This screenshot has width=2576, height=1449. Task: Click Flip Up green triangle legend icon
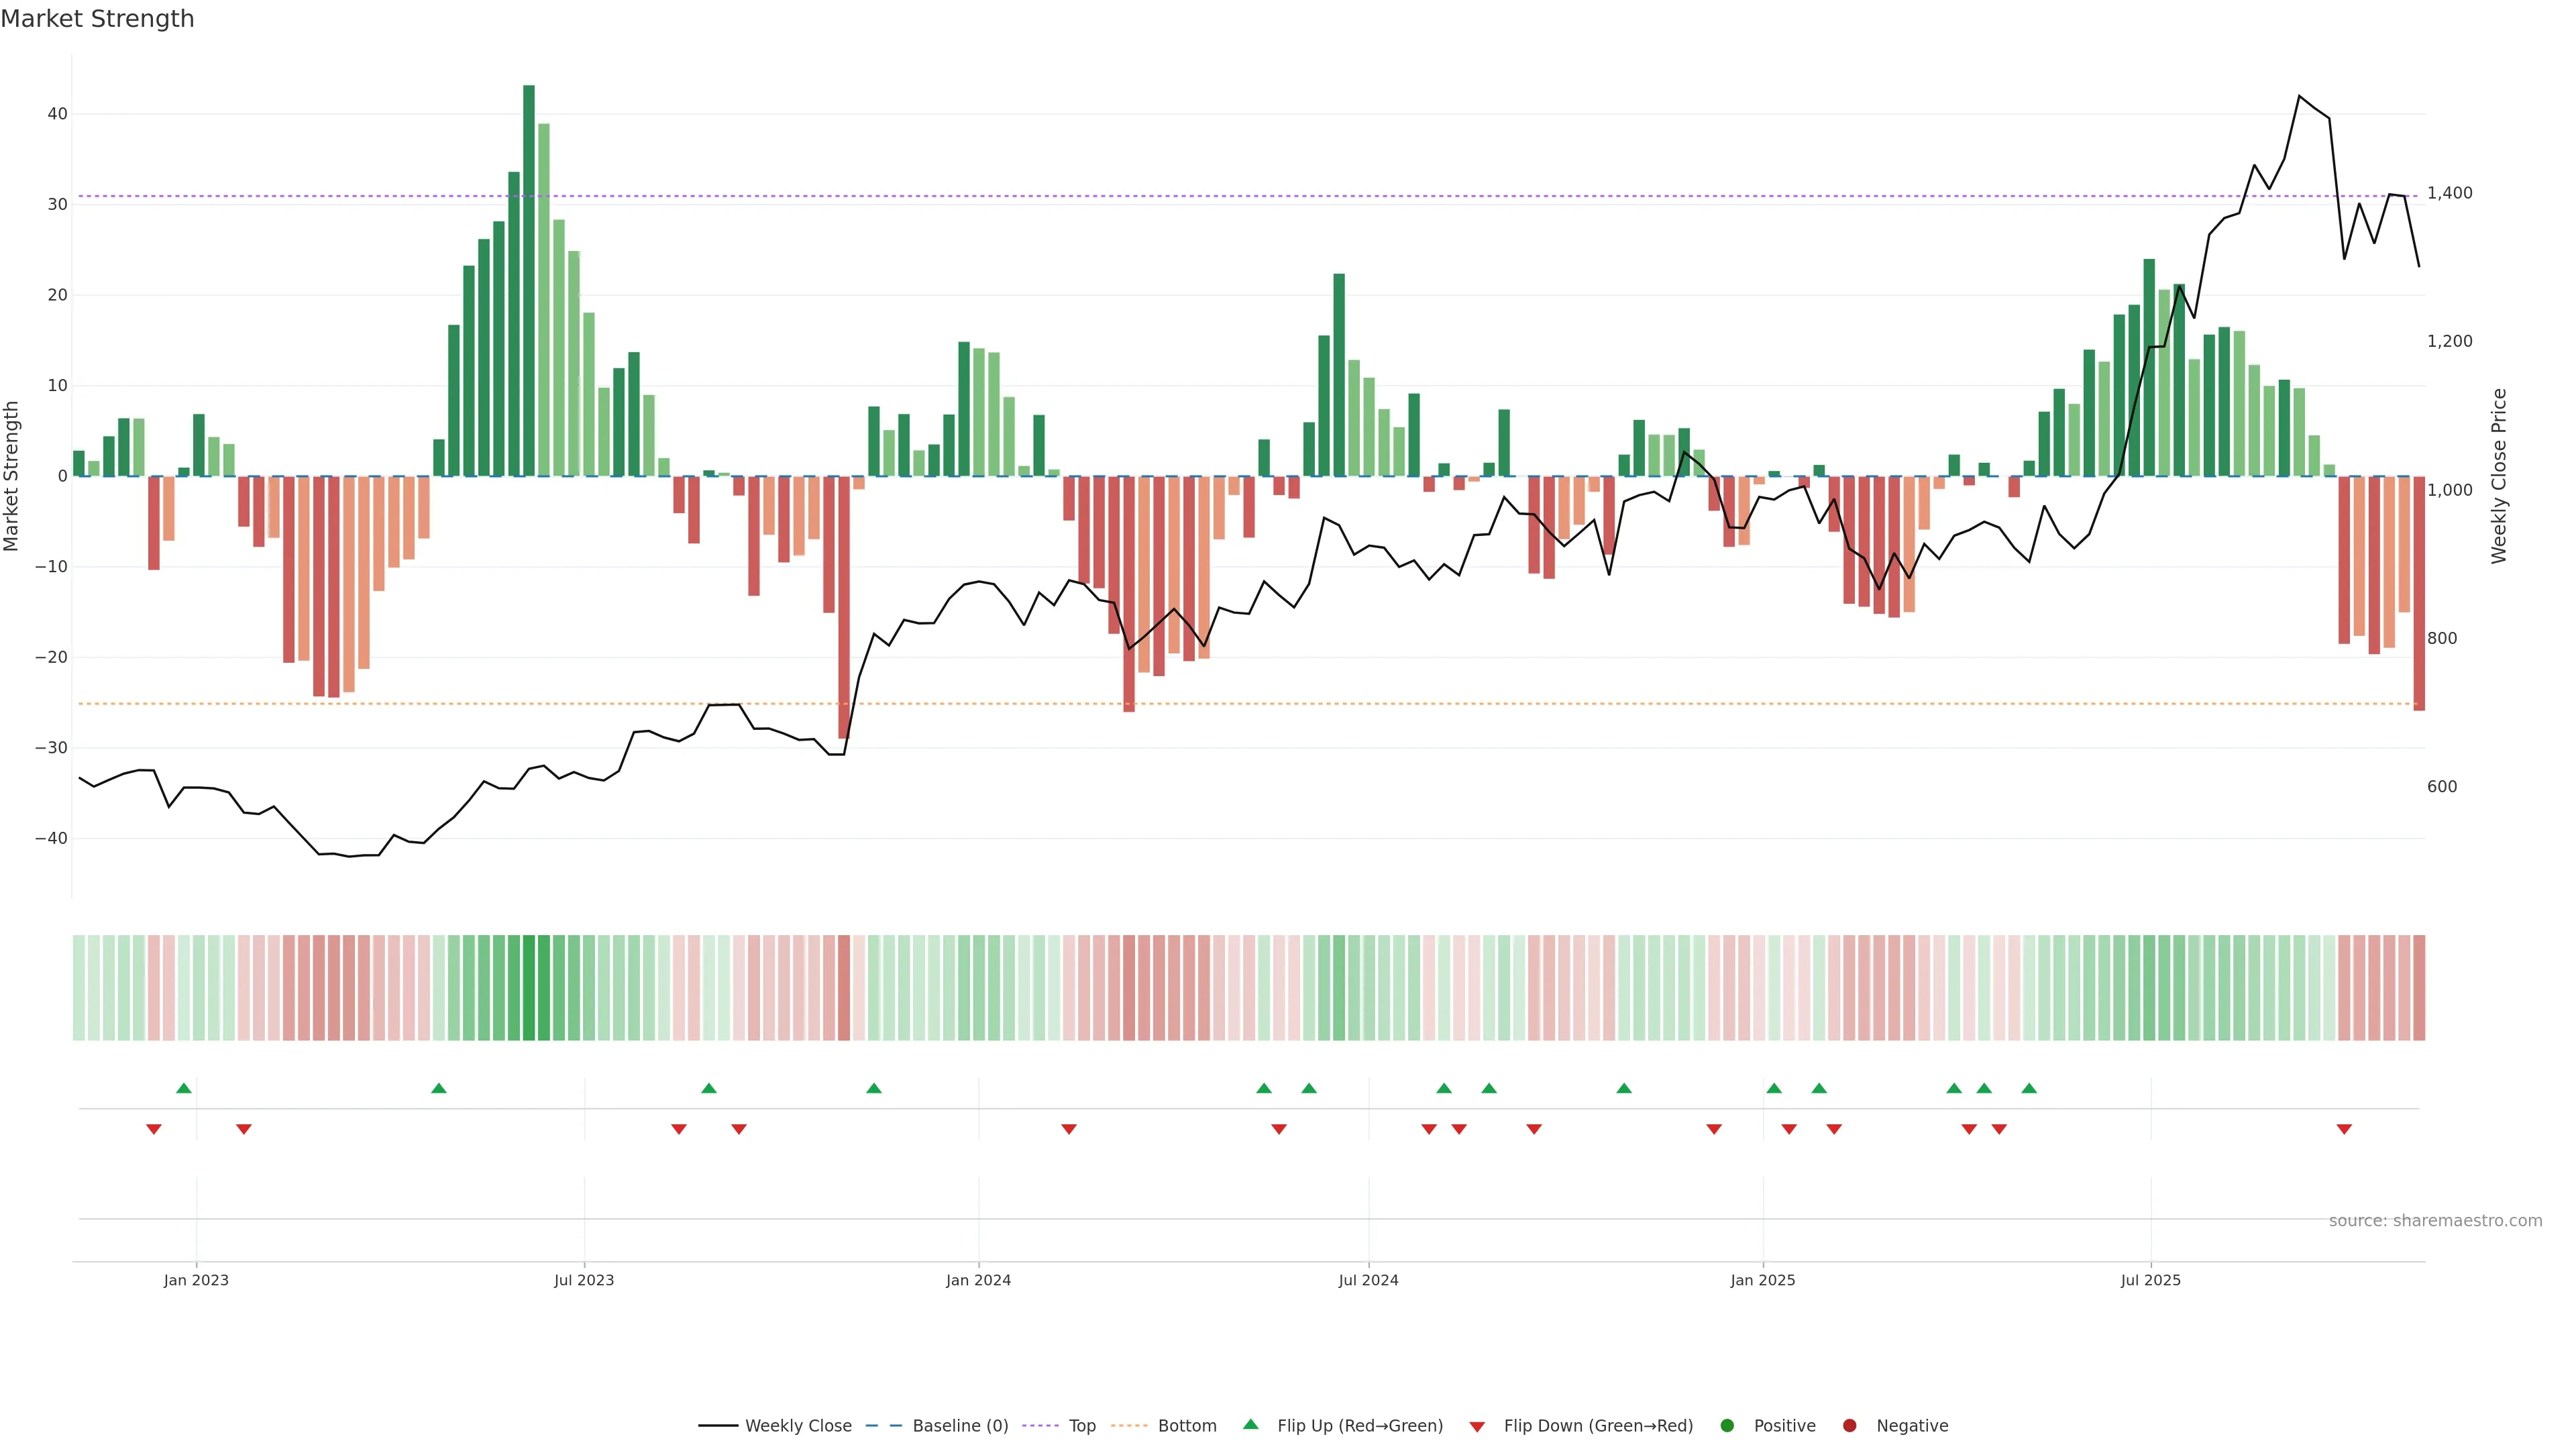click(1250, 1424)
